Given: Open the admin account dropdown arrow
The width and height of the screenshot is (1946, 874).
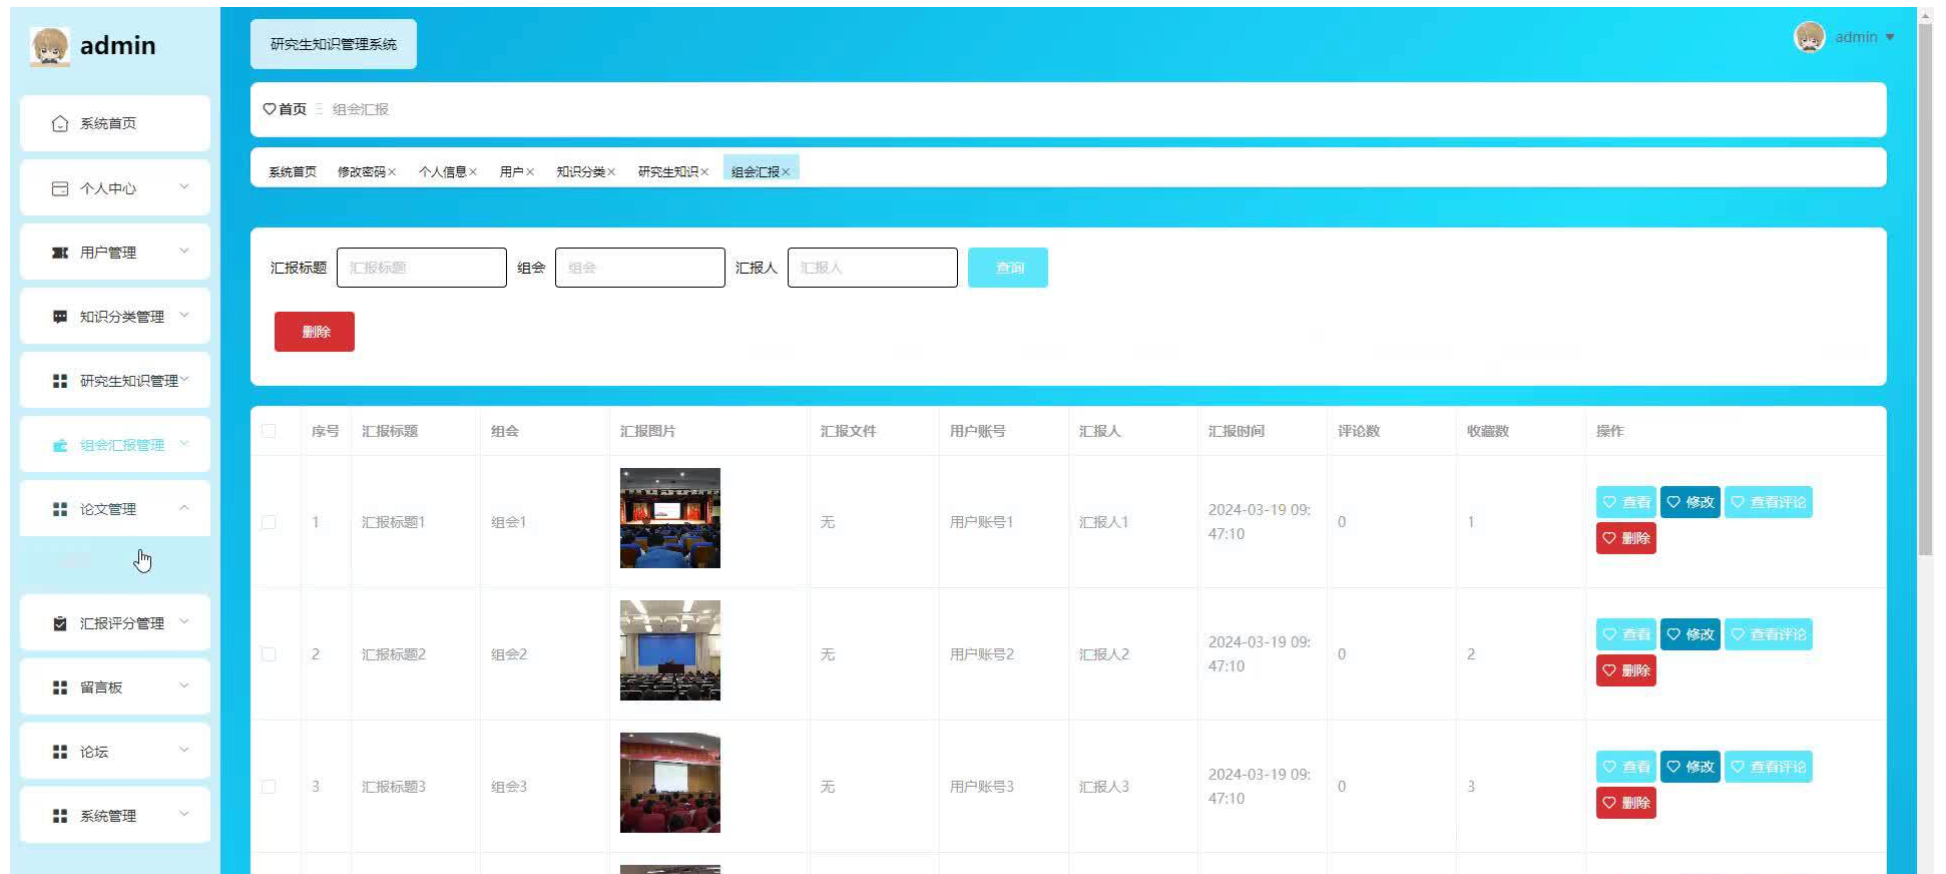Looking at the screenshot, I should click(1890, 37).
